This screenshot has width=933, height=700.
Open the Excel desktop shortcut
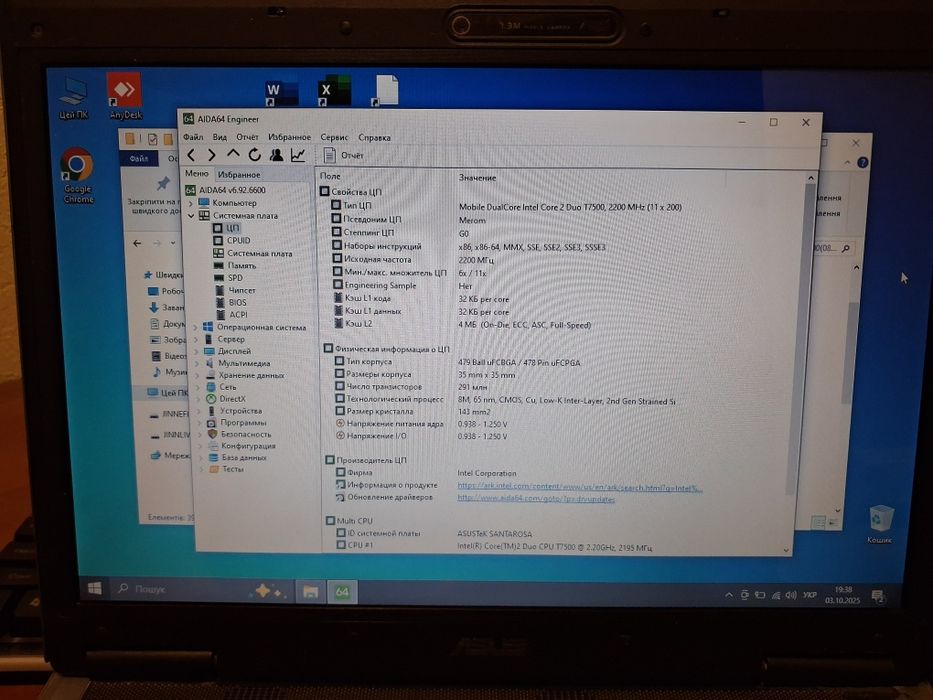pyautogui.click(x=334, y=91)
